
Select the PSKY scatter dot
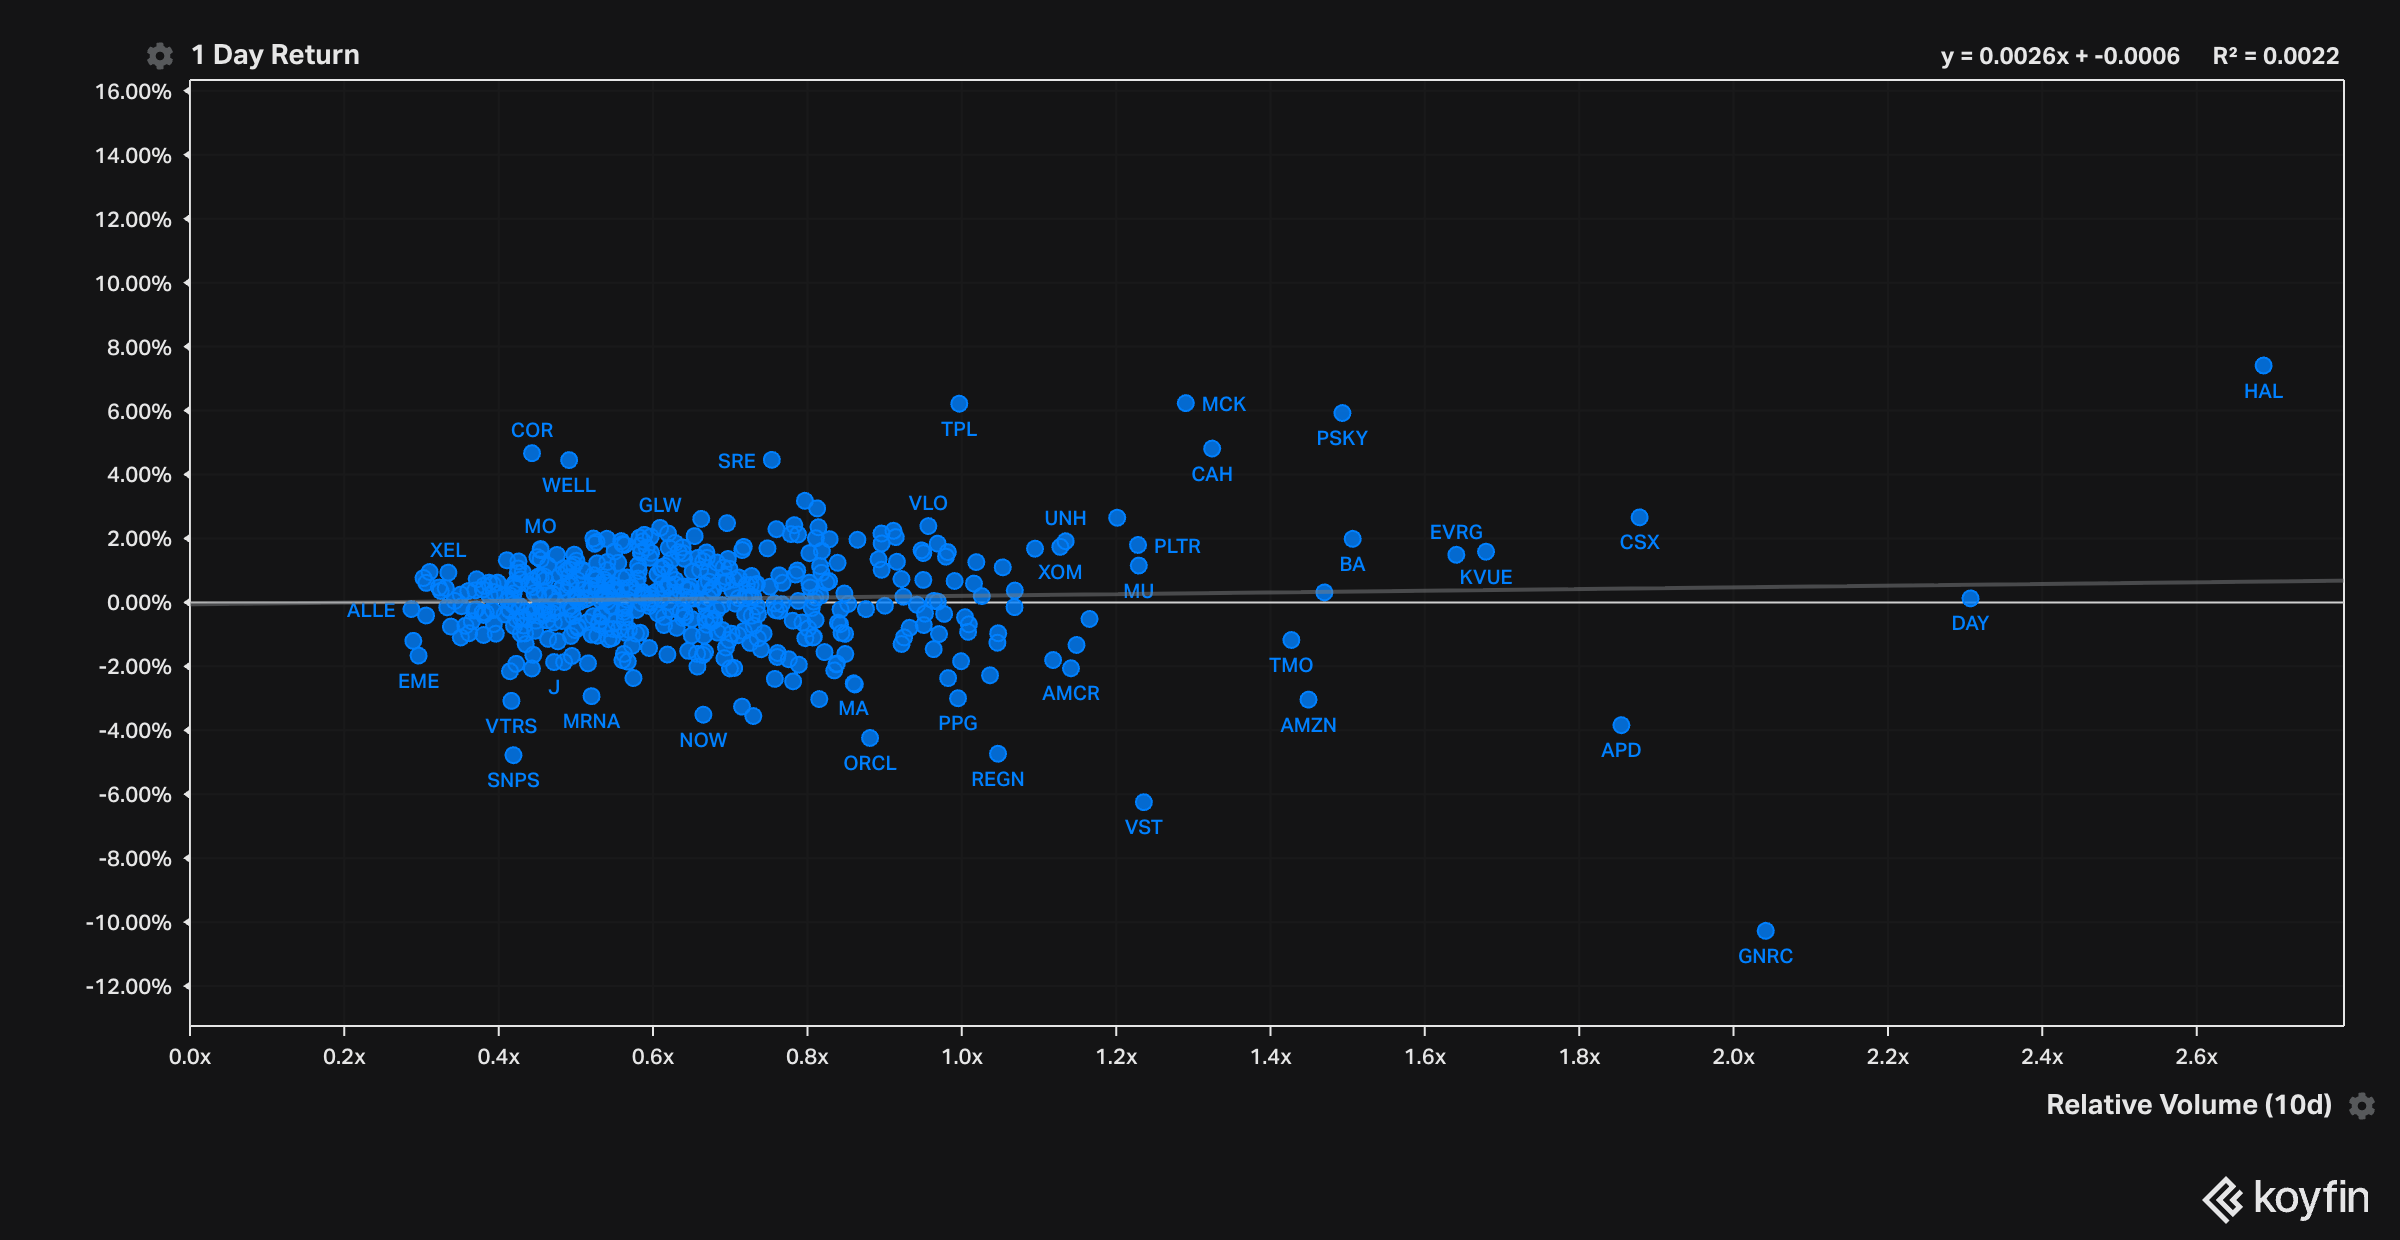tap(1342, 413)
